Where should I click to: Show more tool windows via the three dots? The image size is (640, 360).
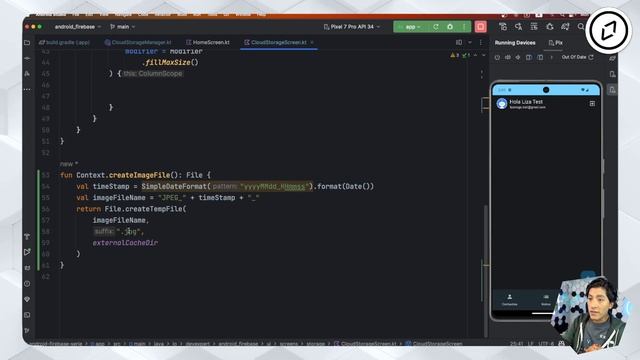coord(27,89)
